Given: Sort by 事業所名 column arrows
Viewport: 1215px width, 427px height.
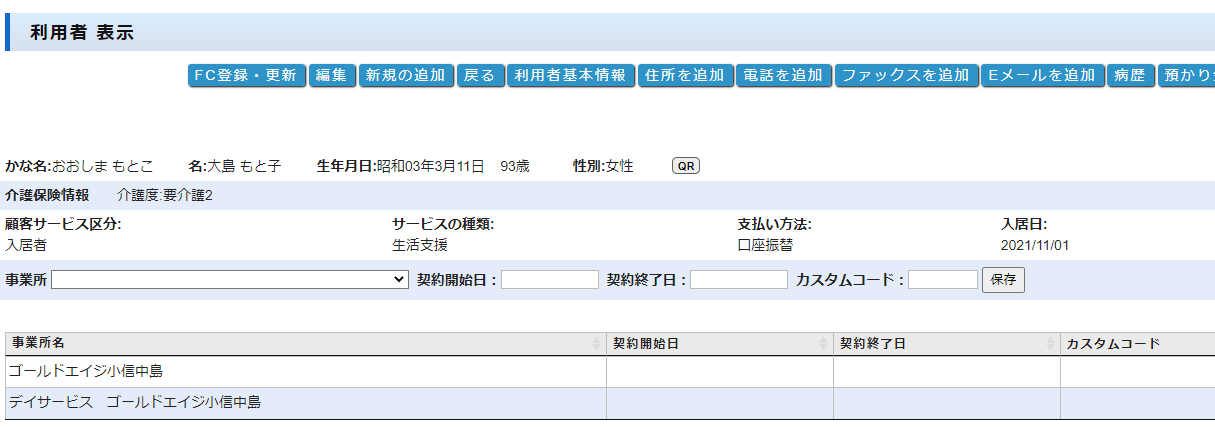Looking at the screenshot, I should tap(597, 344).
